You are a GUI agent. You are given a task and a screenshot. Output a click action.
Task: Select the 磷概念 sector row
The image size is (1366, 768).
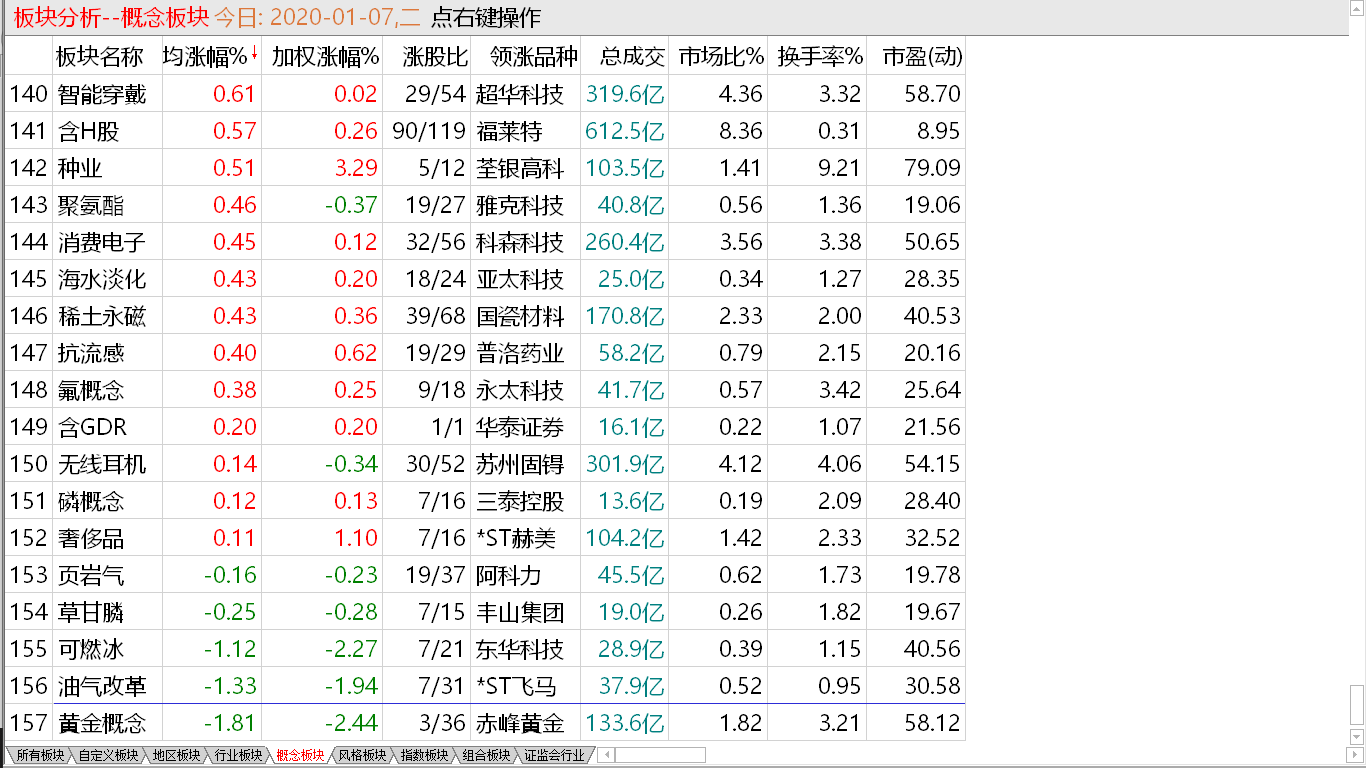485,501
